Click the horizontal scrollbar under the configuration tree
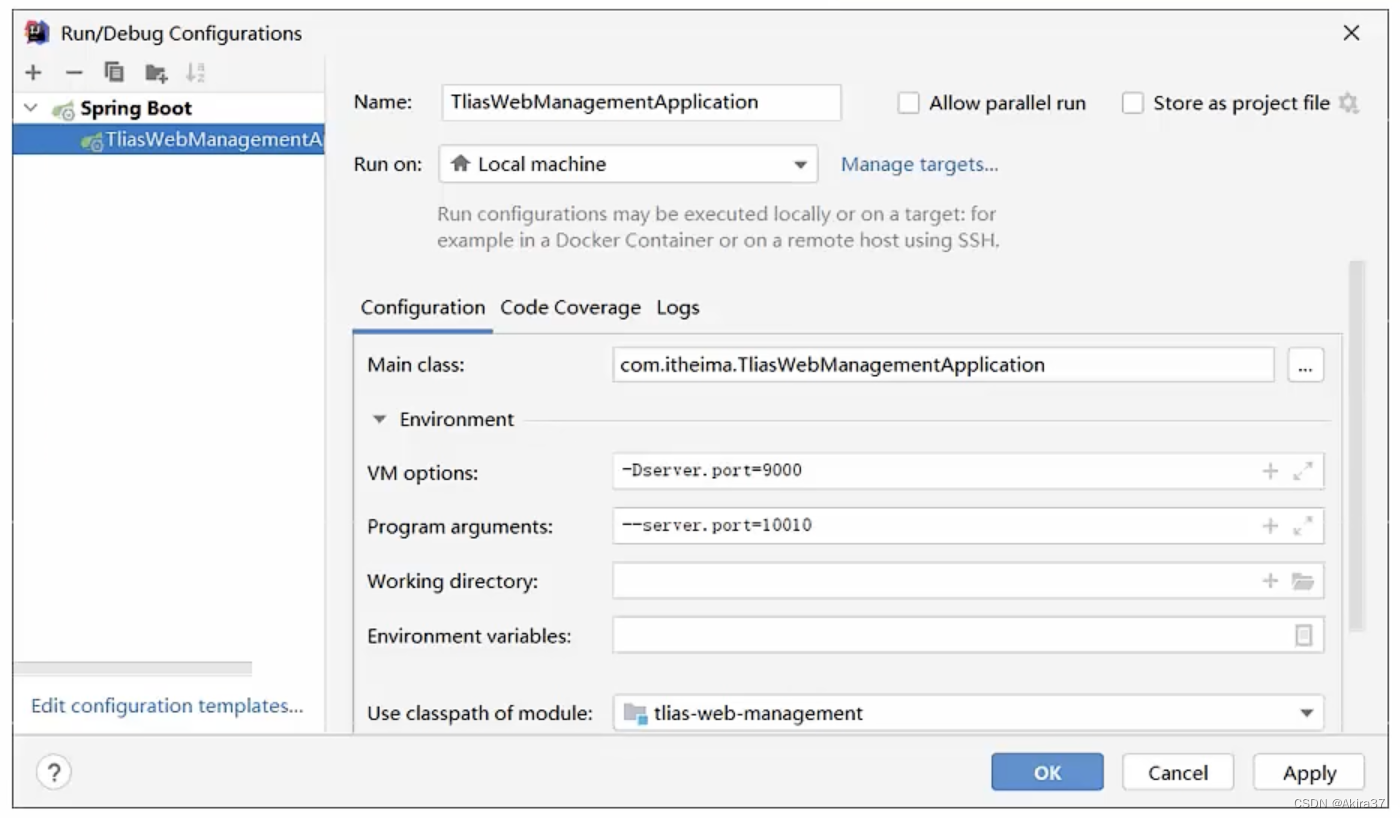This screenshot has height=818, width=1400. [132, 669]
